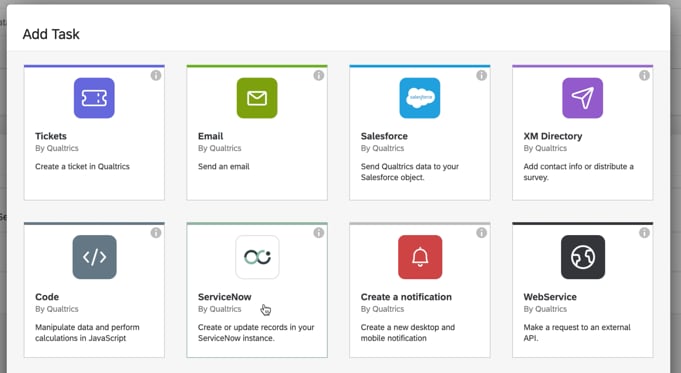This screenshot has width=681, height=373.
Task: Select the green Email envelope icon
Action: point(257,98)
